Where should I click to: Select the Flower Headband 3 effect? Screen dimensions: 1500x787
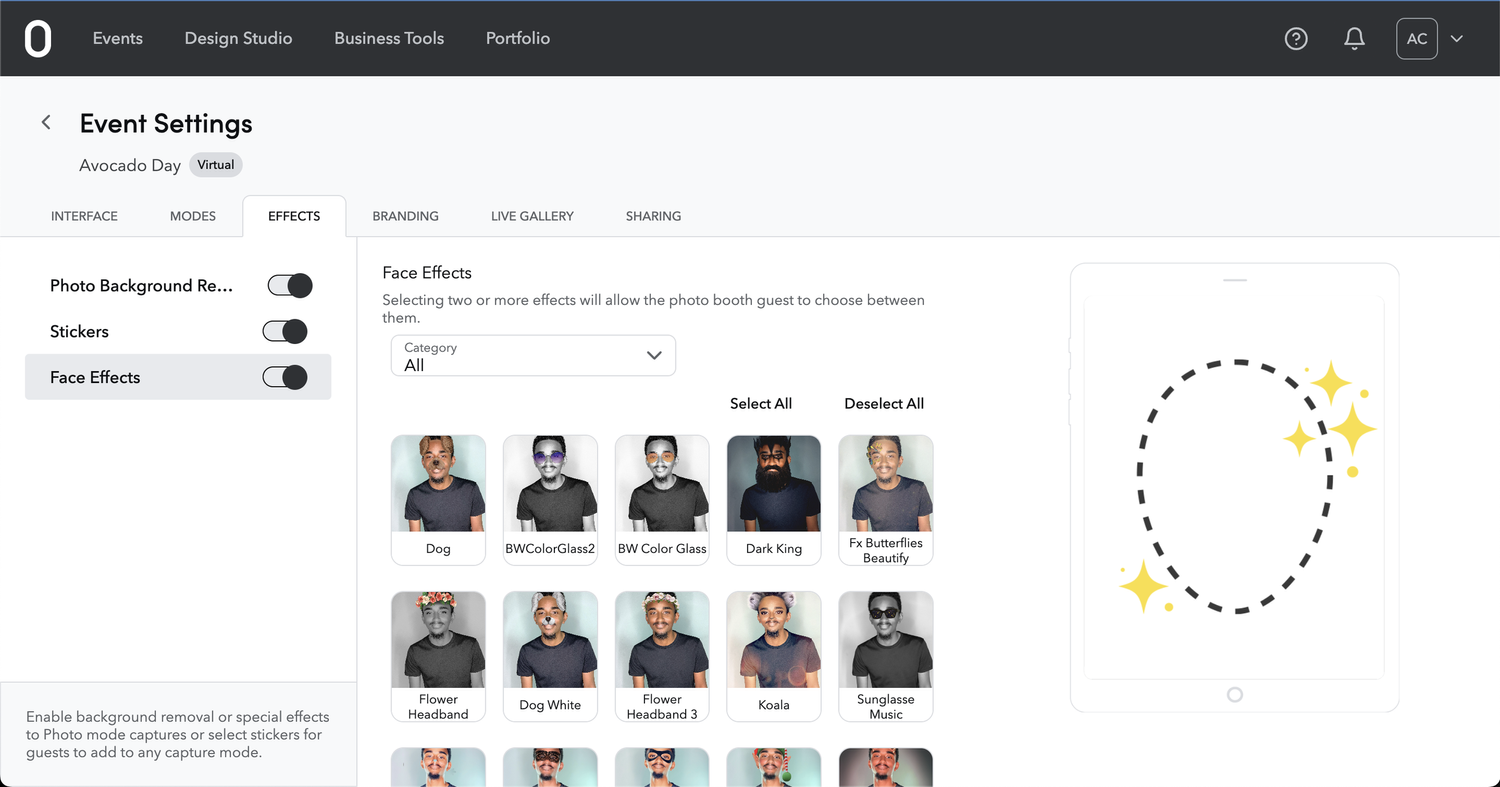coord(662,656)
